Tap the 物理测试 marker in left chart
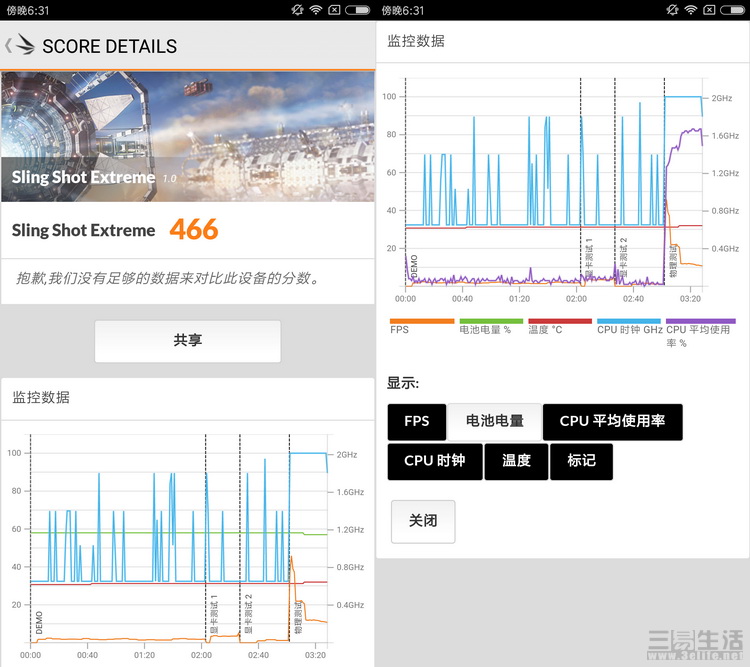This screenshot has width=750, height=667. (x=298, y=618)
